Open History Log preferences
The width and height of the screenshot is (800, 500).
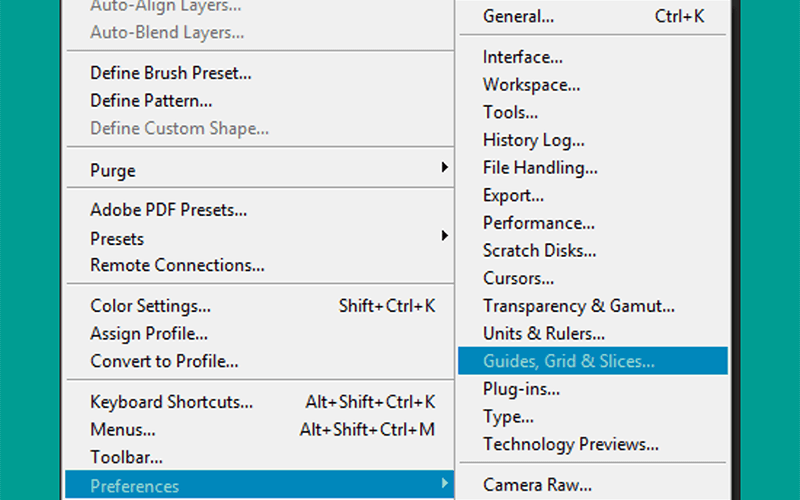click(x=593, y=140)
